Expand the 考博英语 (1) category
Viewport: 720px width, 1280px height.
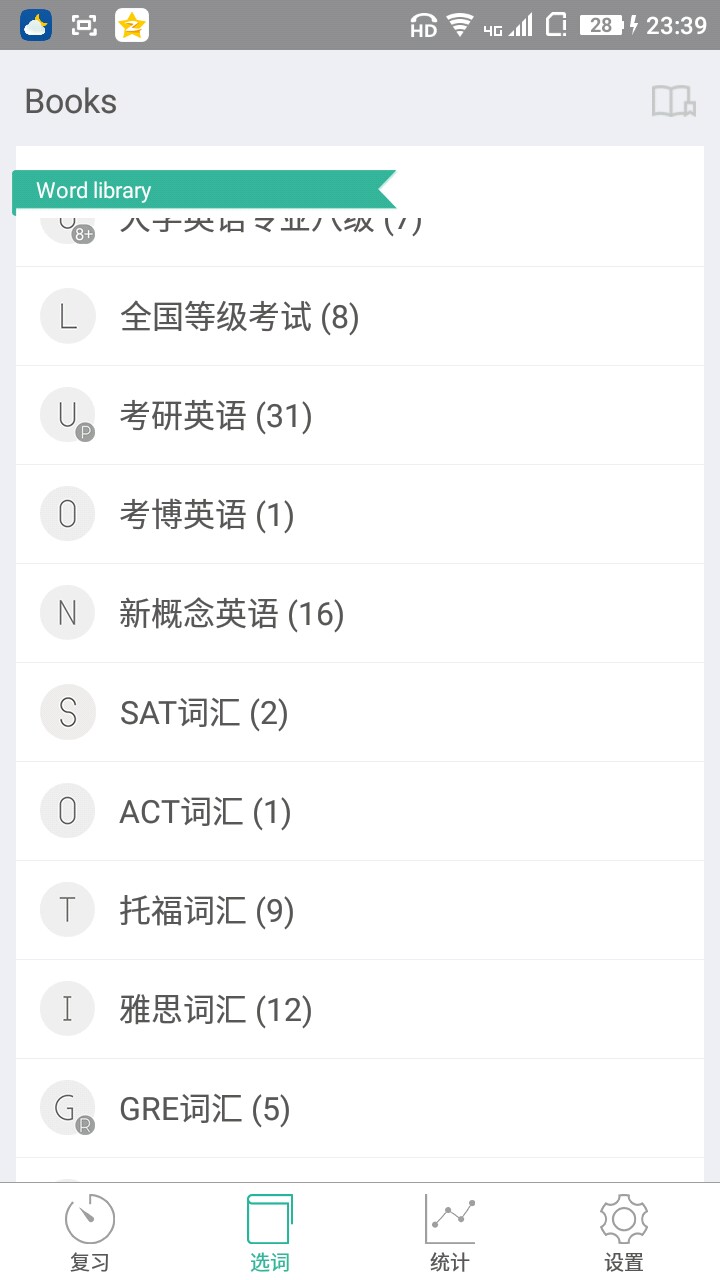point(207,515)
